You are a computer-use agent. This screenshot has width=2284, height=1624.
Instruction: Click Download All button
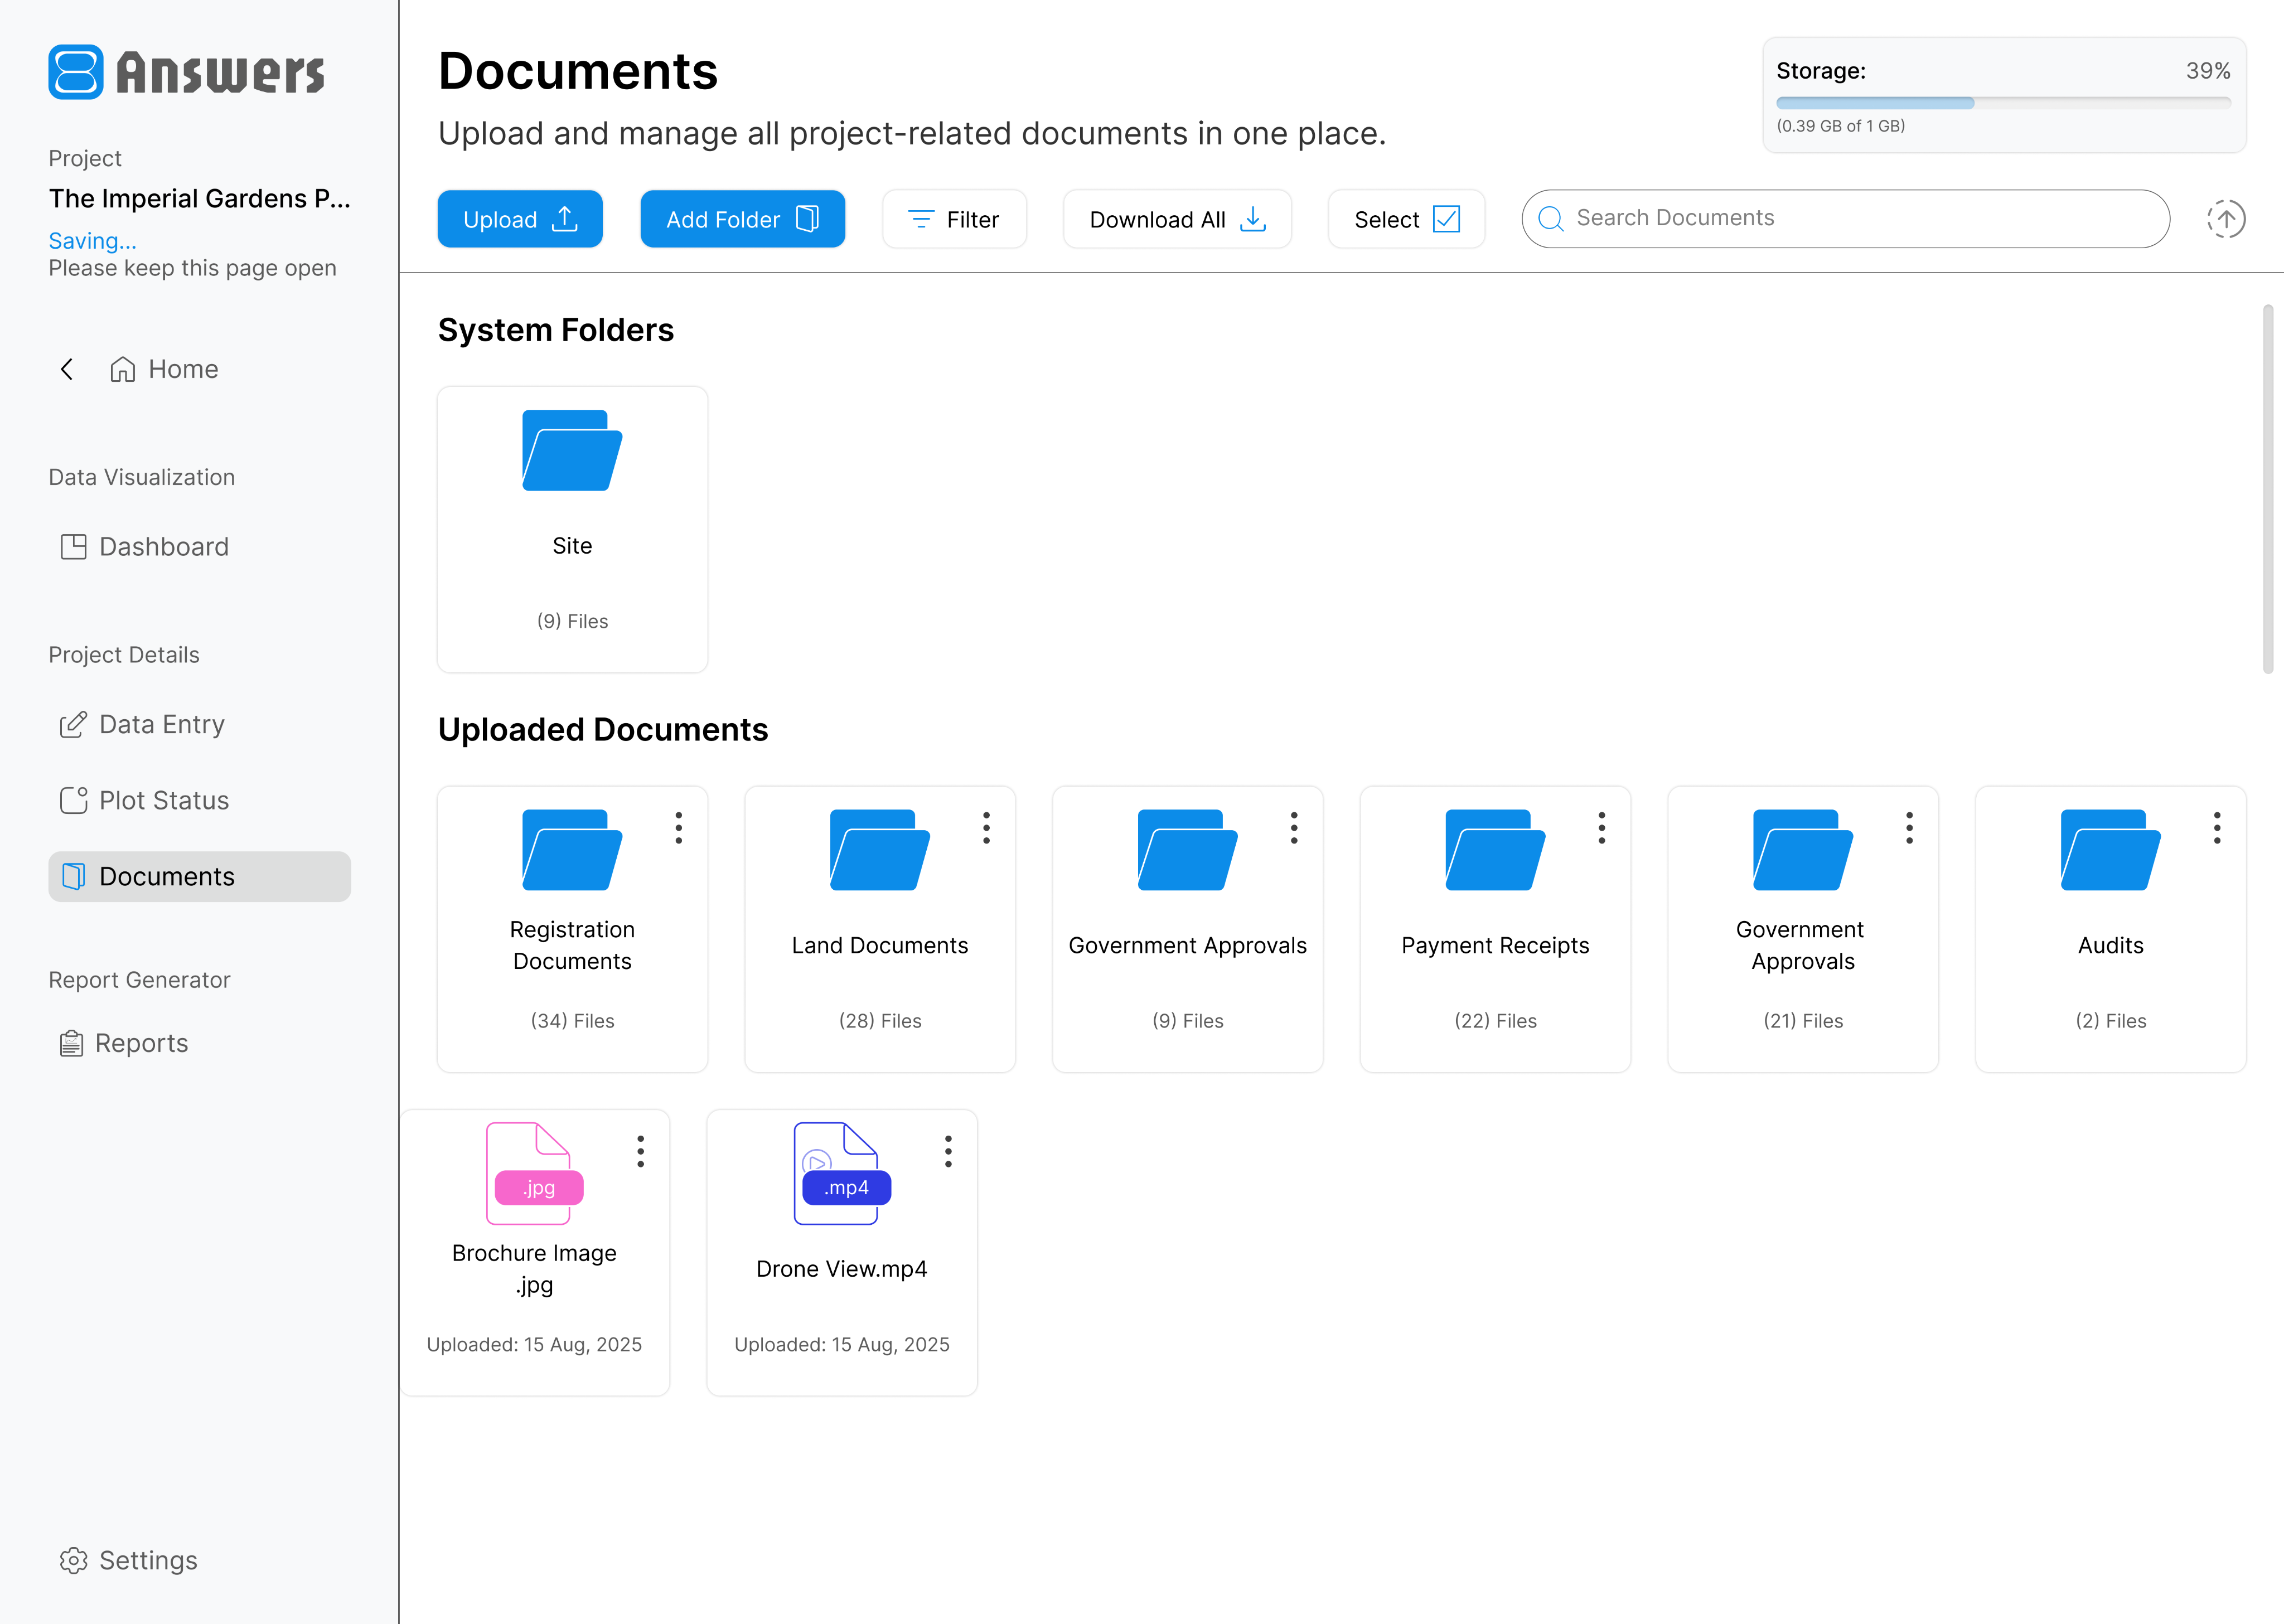[1177, 219]
